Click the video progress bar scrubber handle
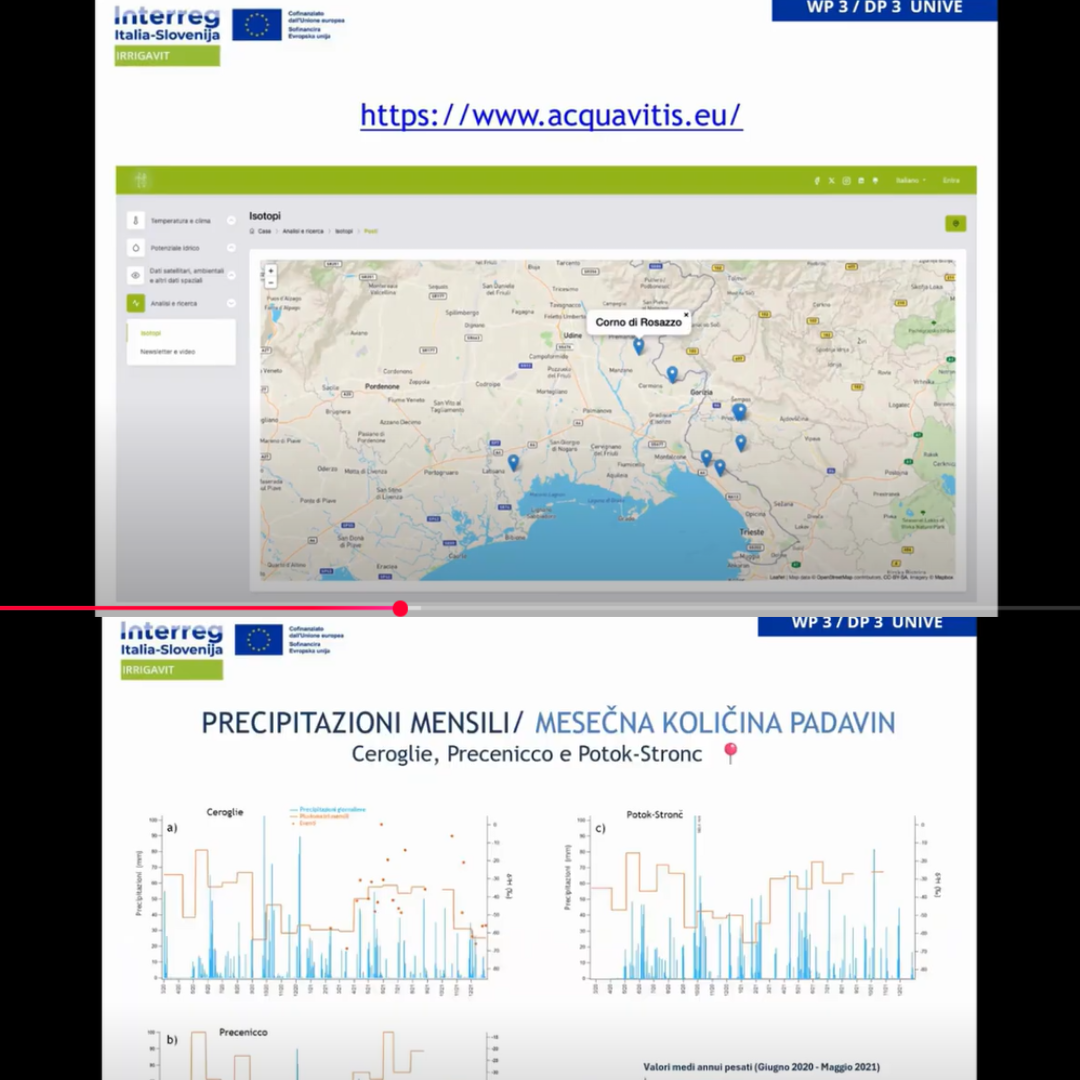This screenshot has width=1080, height=1080. (400, 608)
